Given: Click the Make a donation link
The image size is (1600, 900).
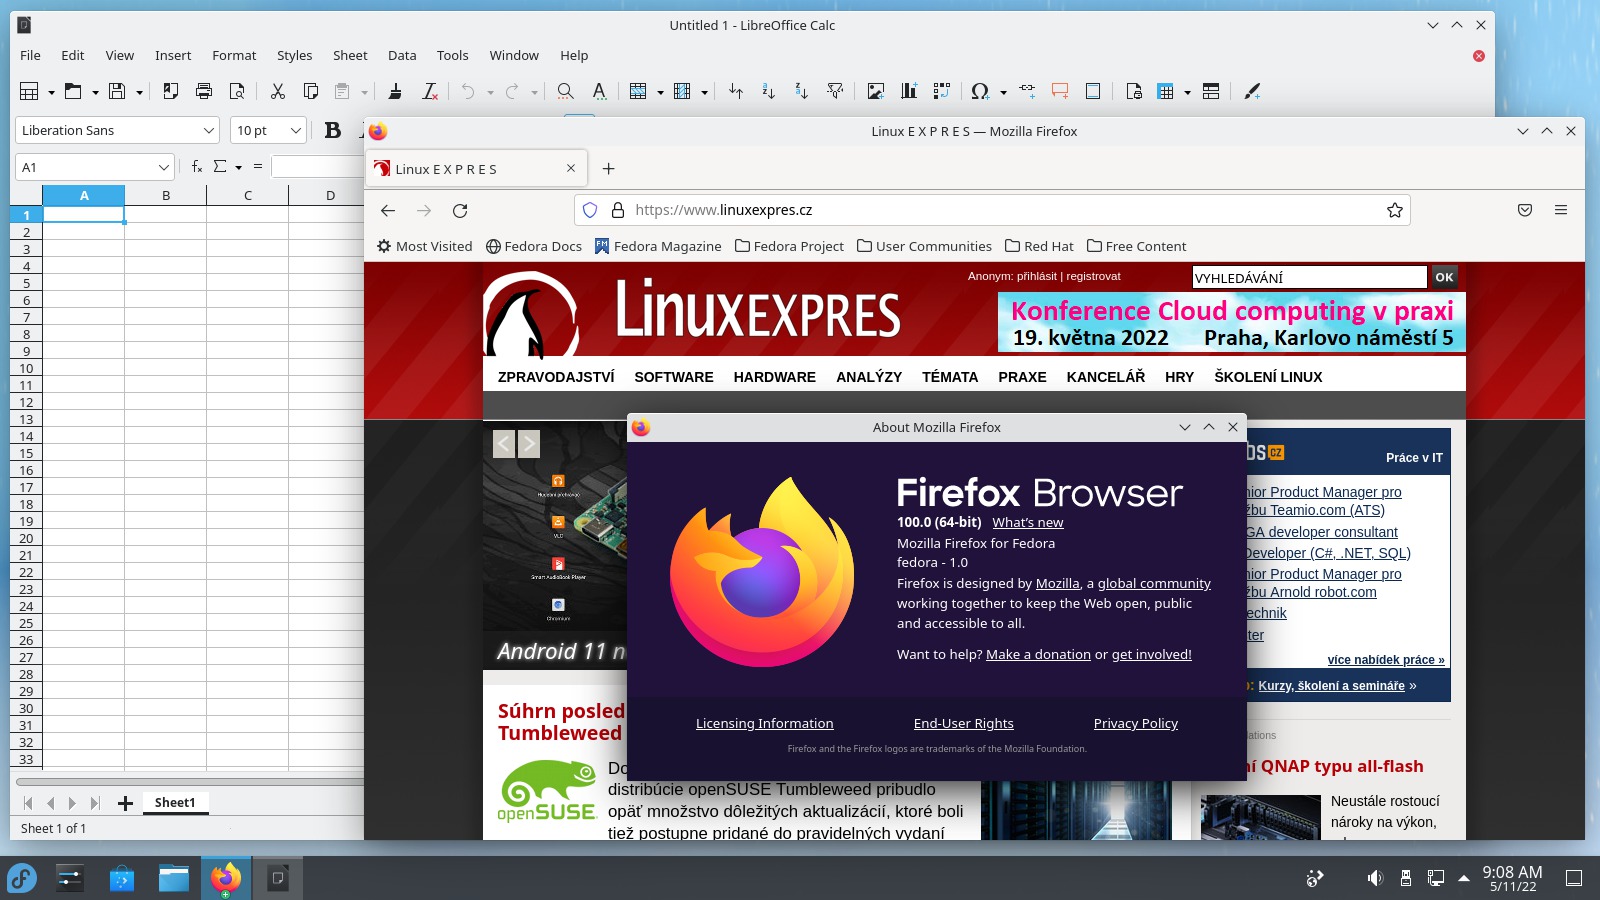Looking at the screenshot, I should 1038,654.
